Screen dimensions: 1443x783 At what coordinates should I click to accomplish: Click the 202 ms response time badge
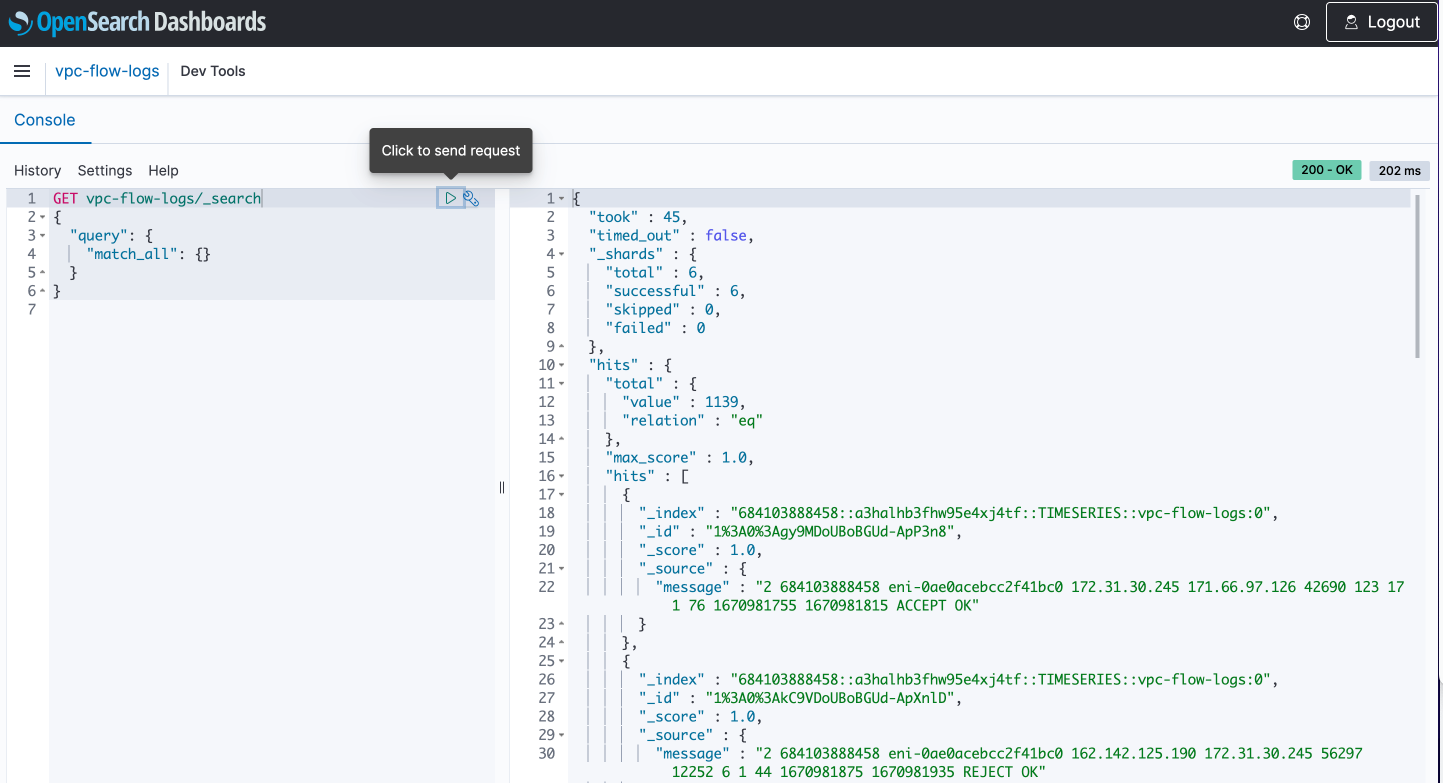pos(1399,171)
